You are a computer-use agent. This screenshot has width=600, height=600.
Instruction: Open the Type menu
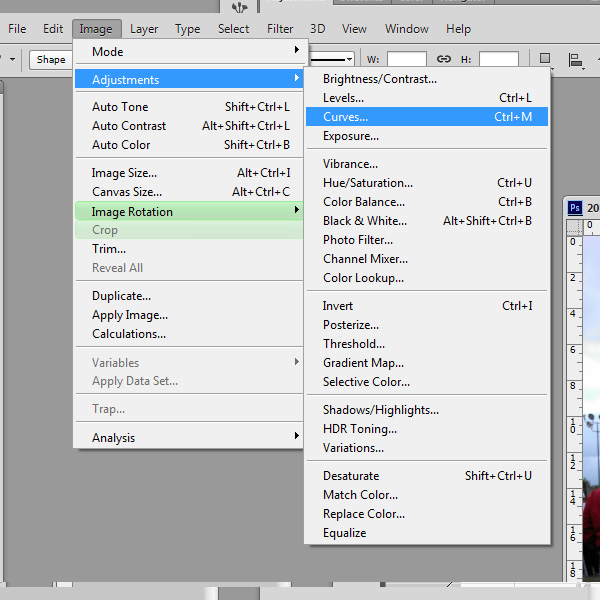point(188,29)
